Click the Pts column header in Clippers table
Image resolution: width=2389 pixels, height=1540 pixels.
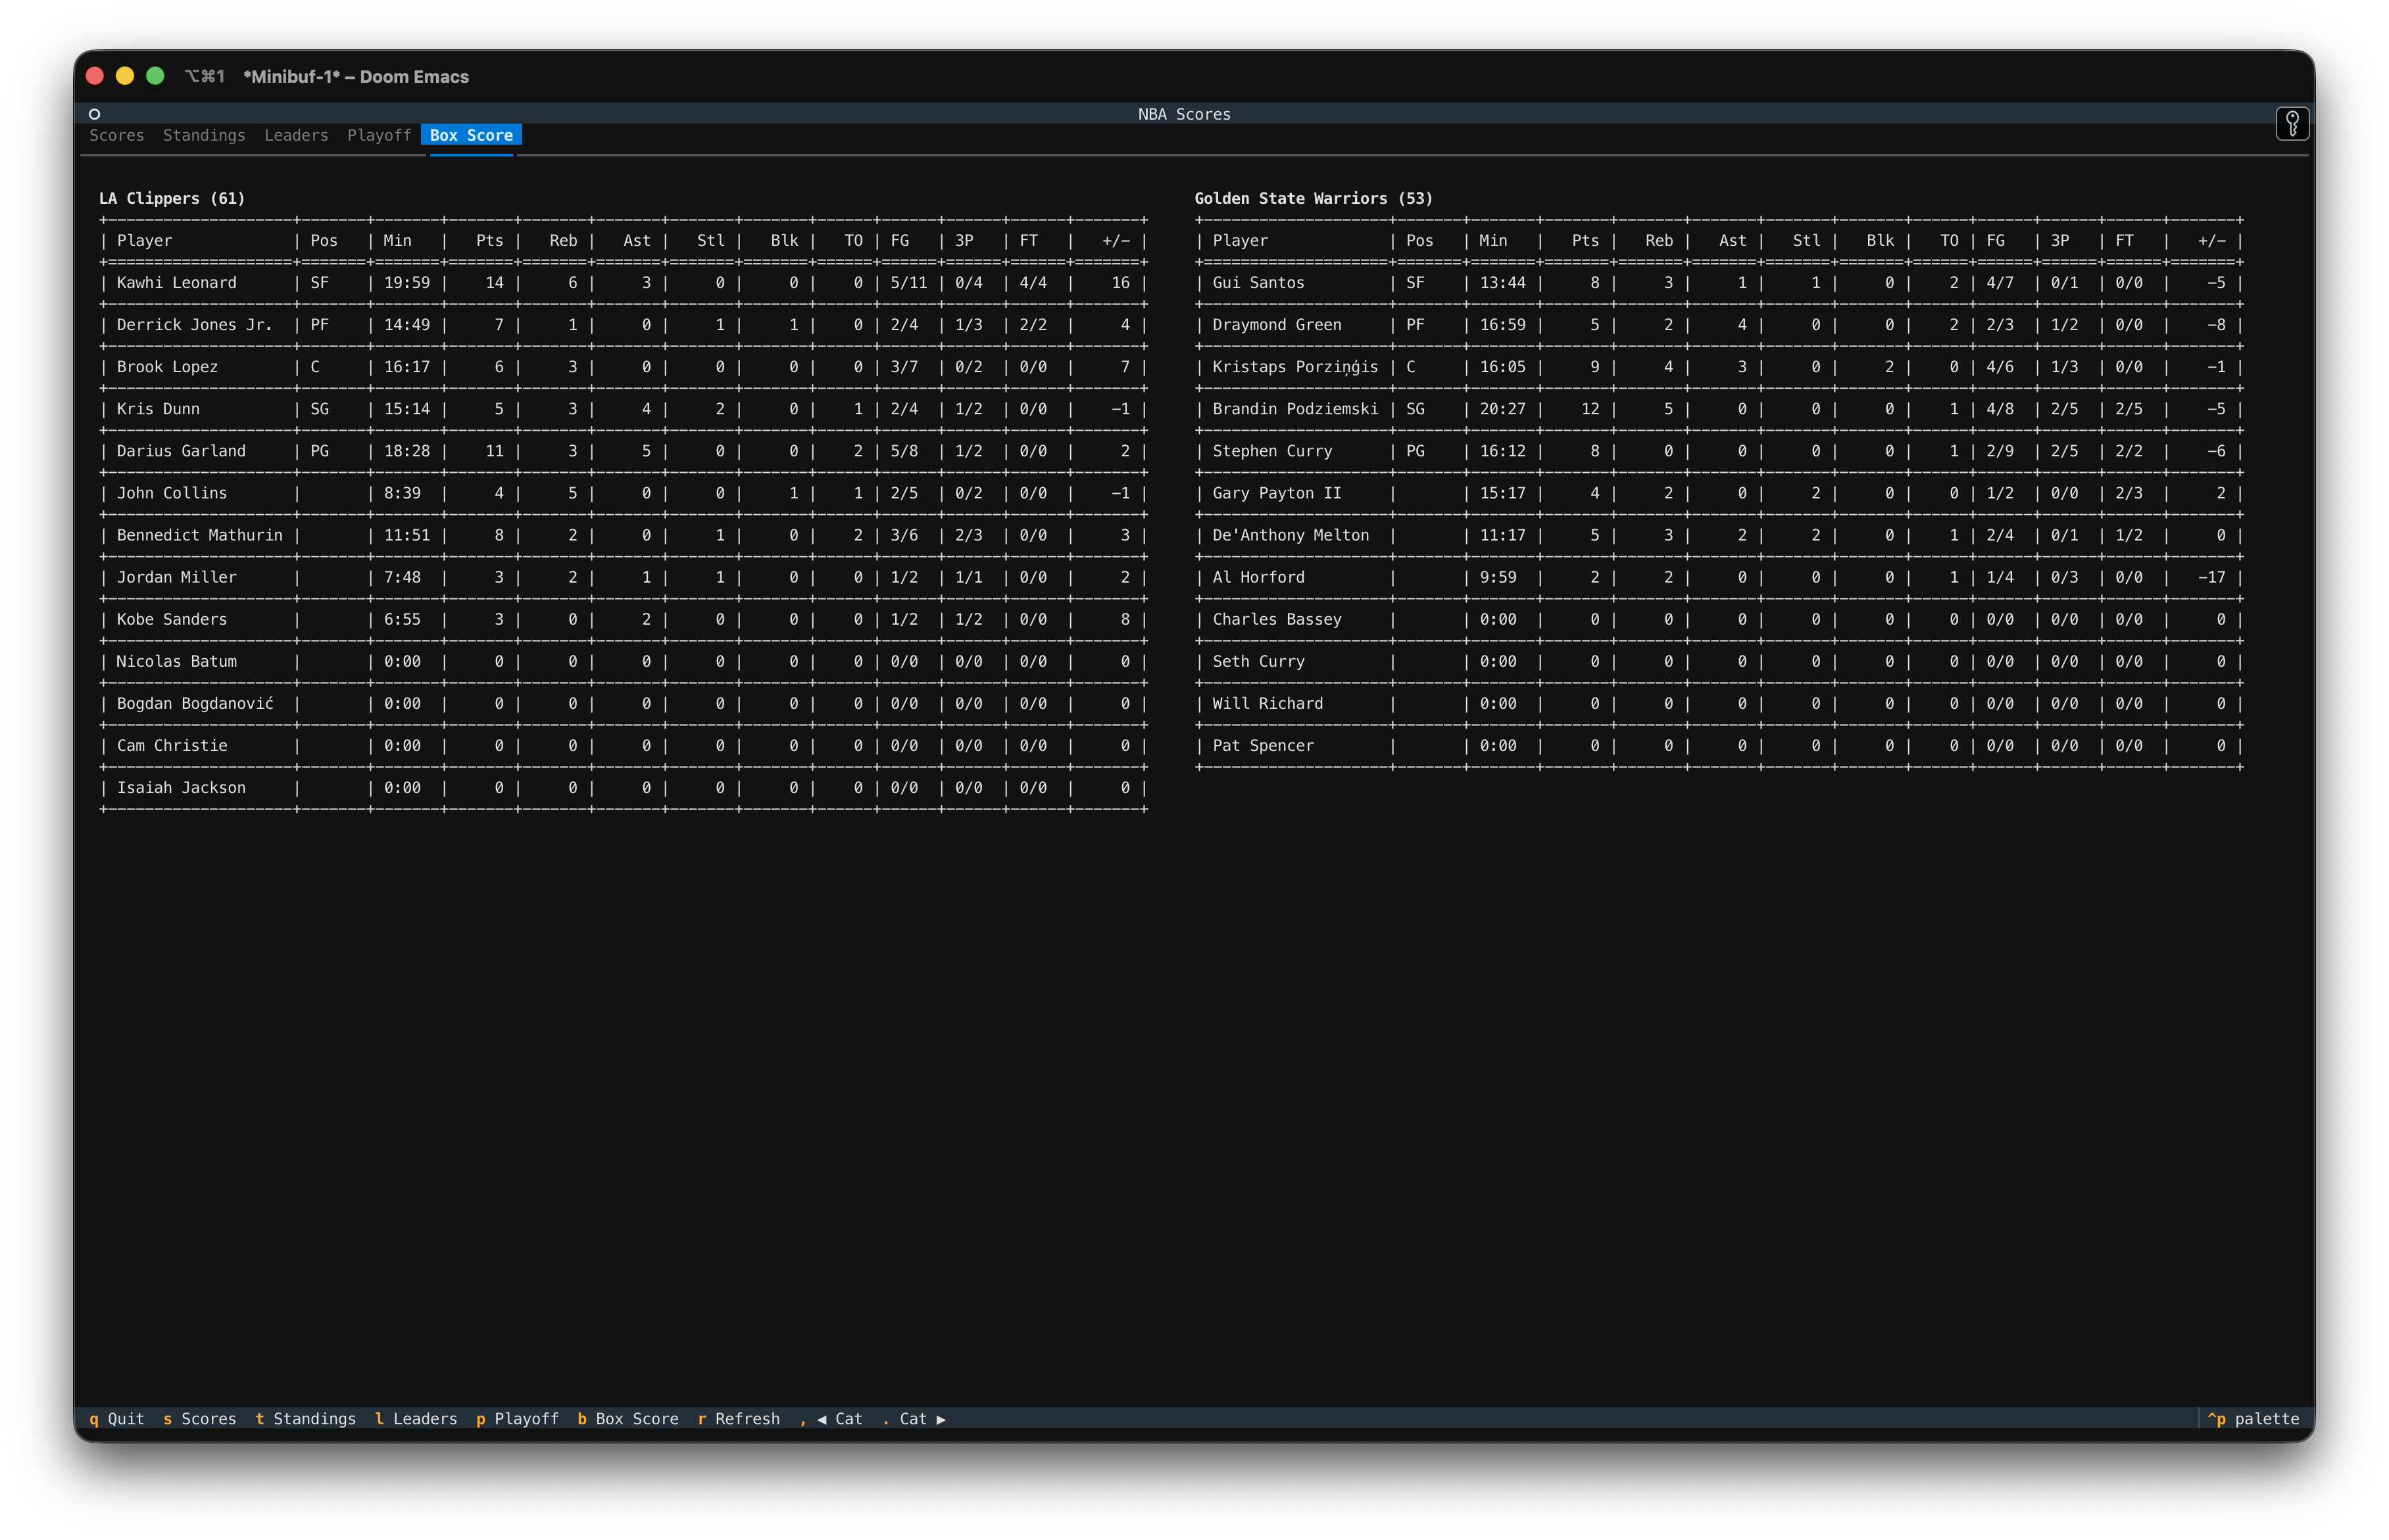[x=490, y=241]
